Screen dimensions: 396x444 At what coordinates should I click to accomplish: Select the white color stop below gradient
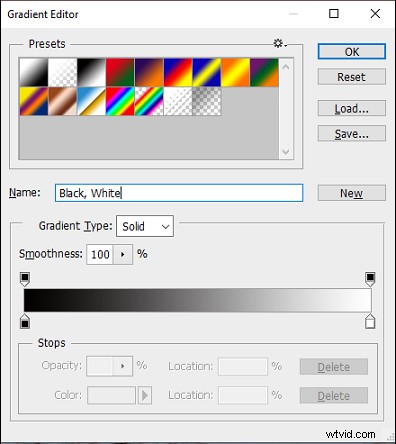coord(370,321)
